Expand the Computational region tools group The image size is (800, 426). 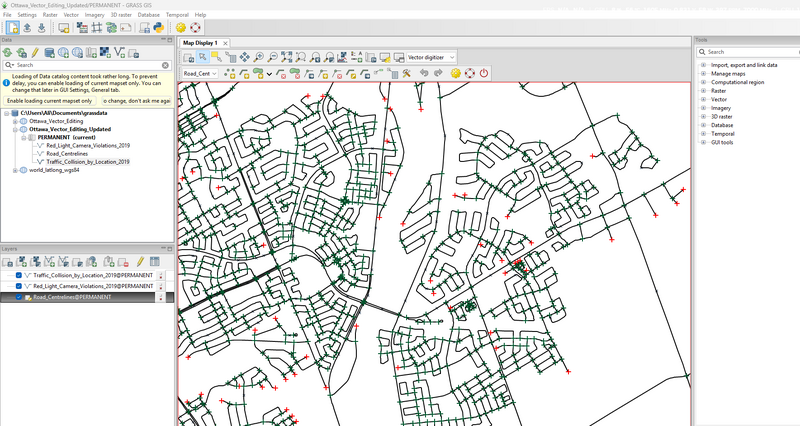[703, 82]
